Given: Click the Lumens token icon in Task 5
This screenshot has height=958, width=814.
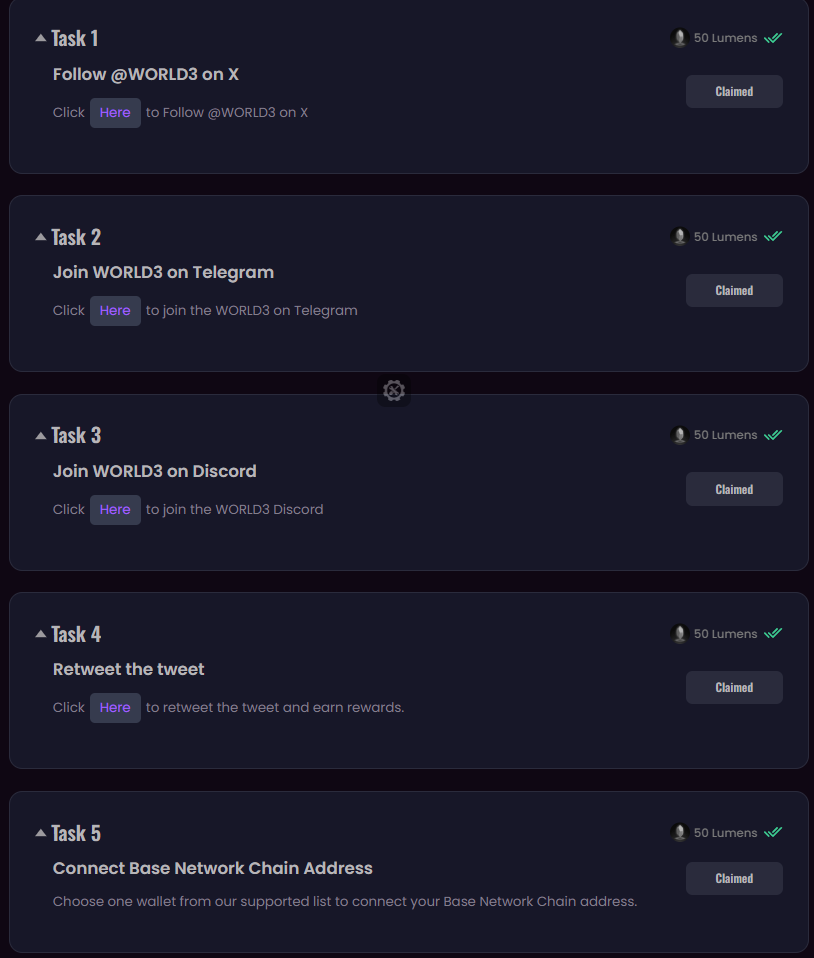Looking at the screenshot, I should pos(680,832).
